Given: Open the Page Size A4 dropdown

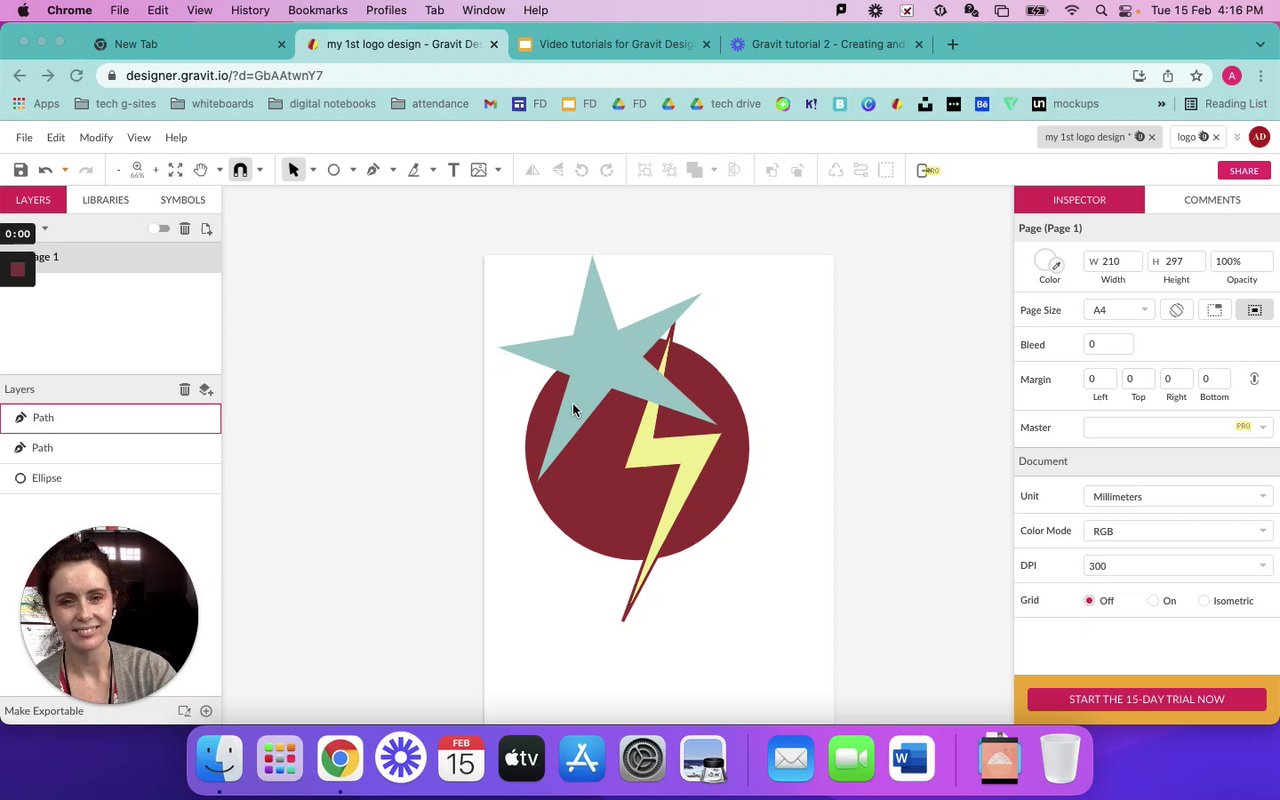Looking at the screenshot, I should pyautogui.click(x=1120, y=310).
